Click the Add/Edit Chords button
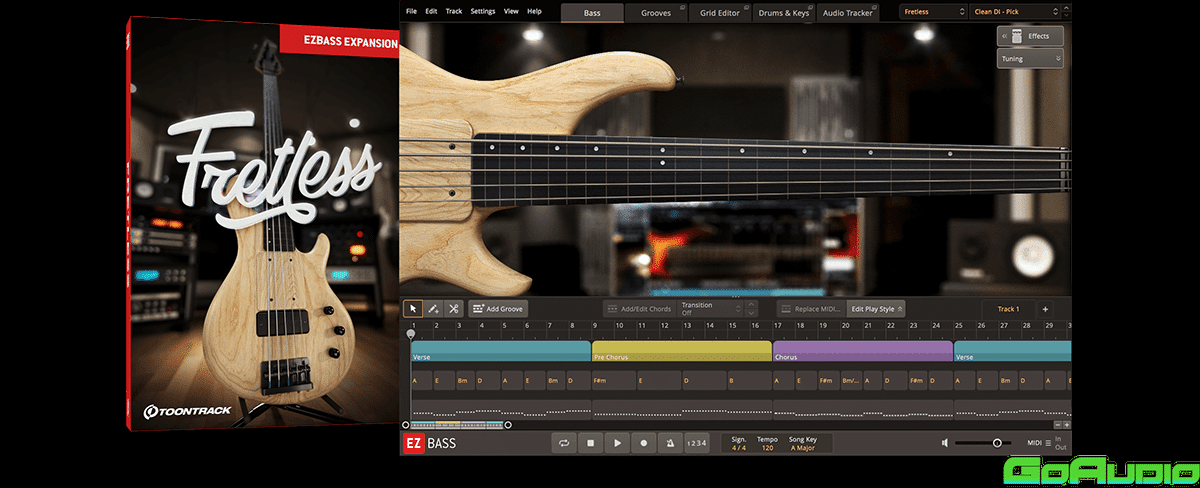 click(x=638, y=309)
